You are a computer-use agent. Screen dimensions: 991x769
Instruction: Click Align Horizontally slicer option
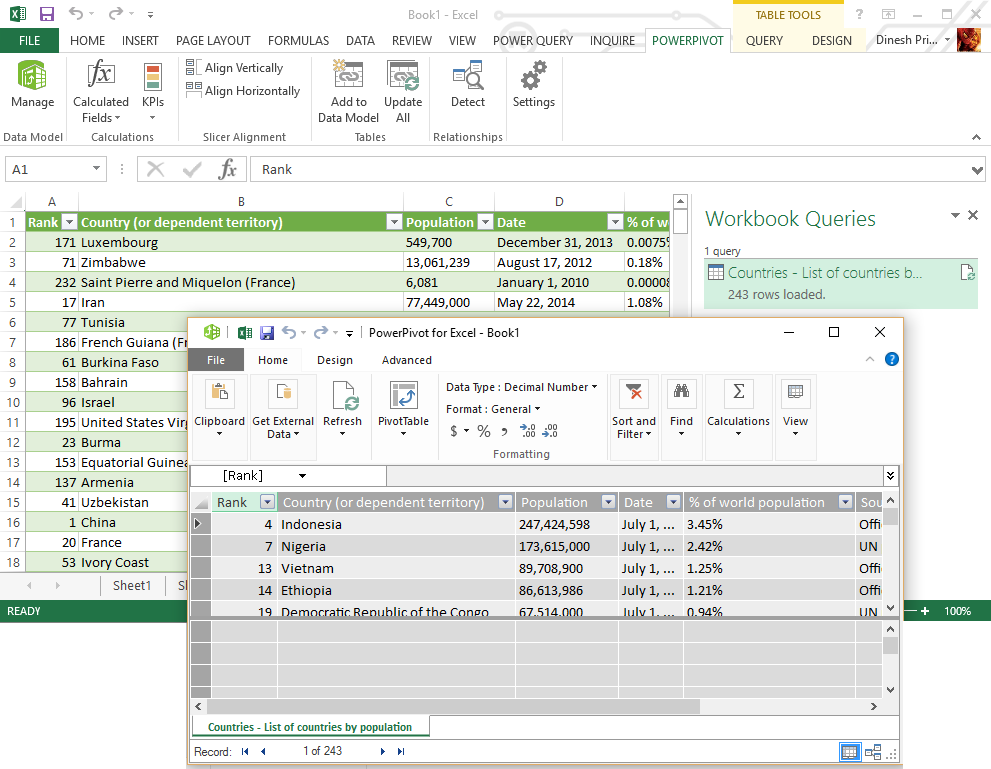(243, 90)
